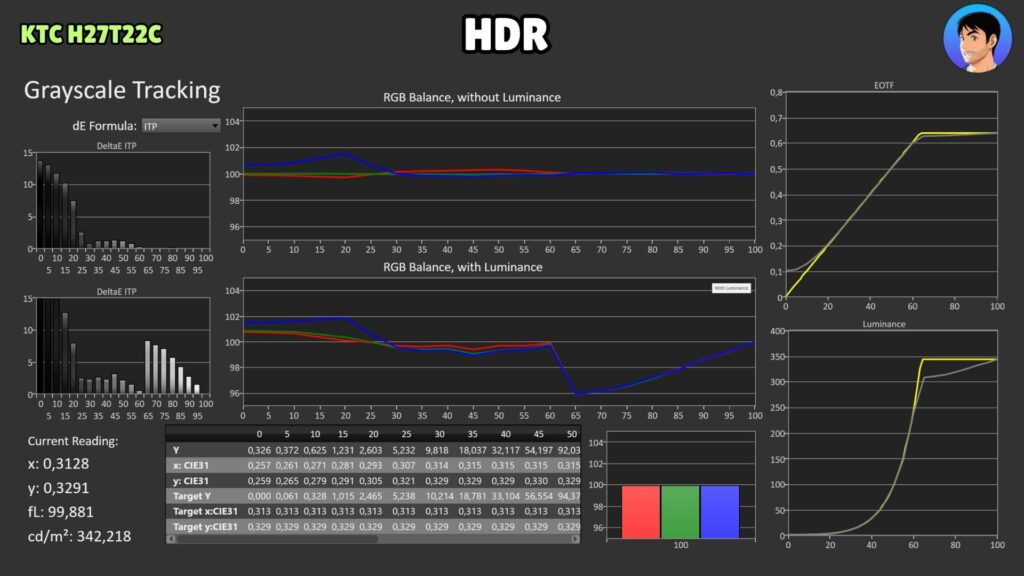
Task: Select the 'Target x:CIE31' row header
Action: click(205, 511)
